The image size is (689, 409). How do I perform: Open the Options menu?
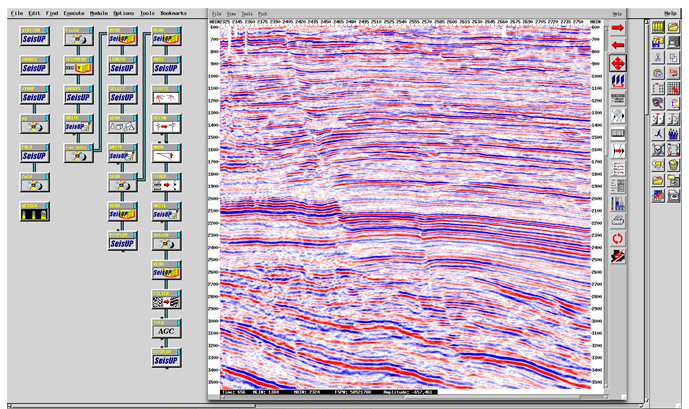(123, 13)
